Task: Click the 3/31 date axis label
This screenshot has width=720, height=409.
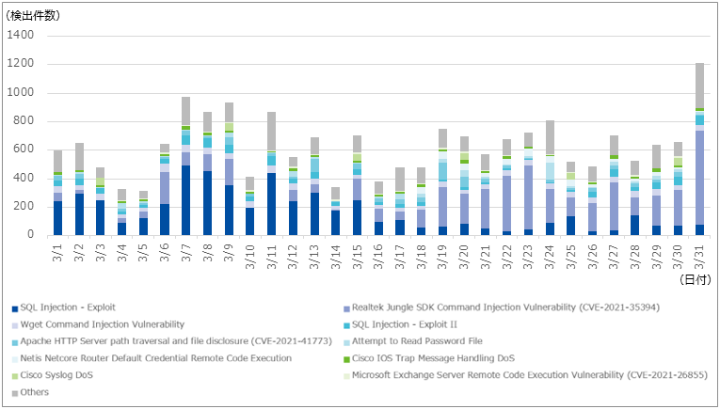Action: tap(700, 254)
